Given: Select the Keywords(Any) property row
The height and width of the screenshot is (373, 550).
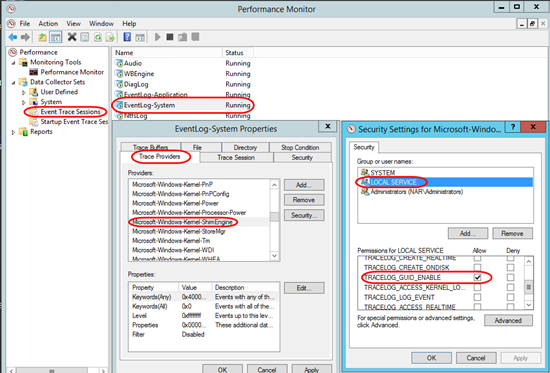Looking at the screenshot, I should coord(204,297).
